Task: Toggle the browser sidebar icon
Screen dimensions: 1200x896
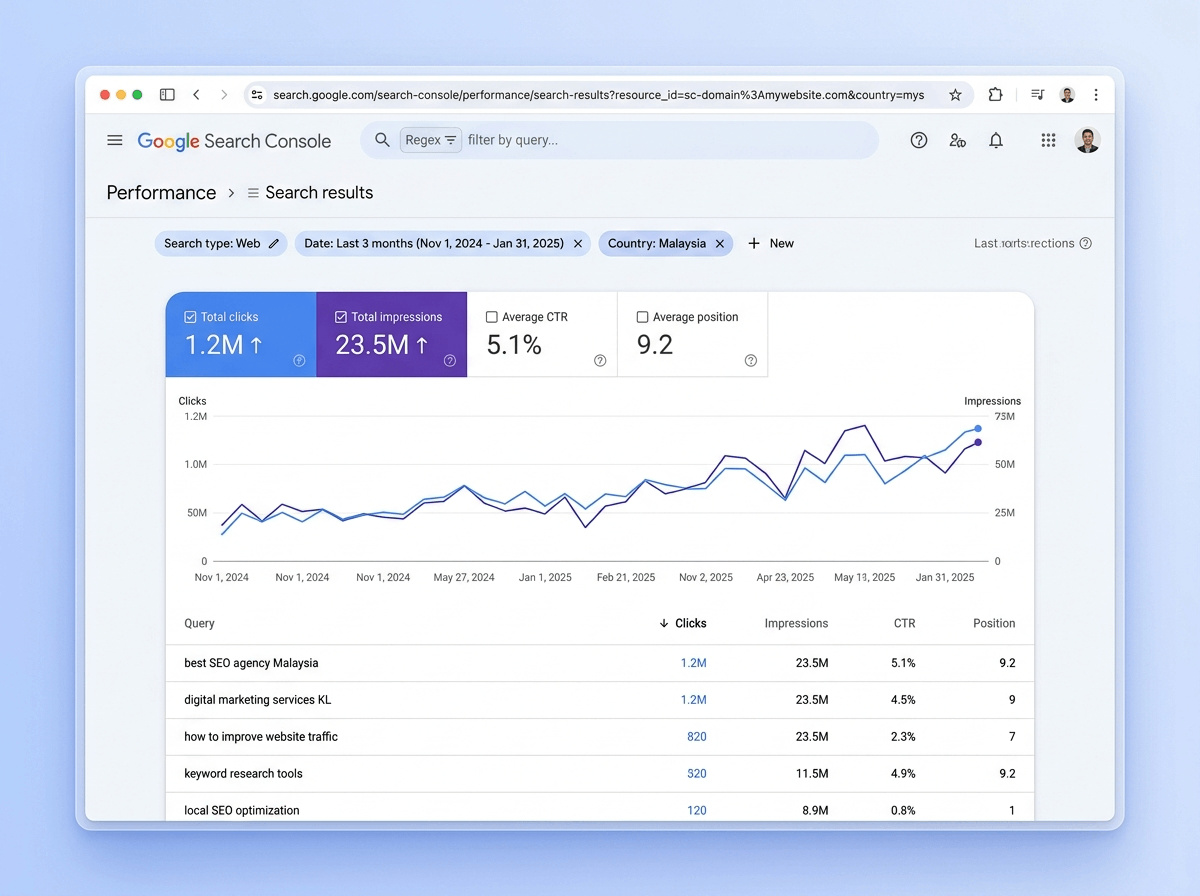Action: [167, 95]
